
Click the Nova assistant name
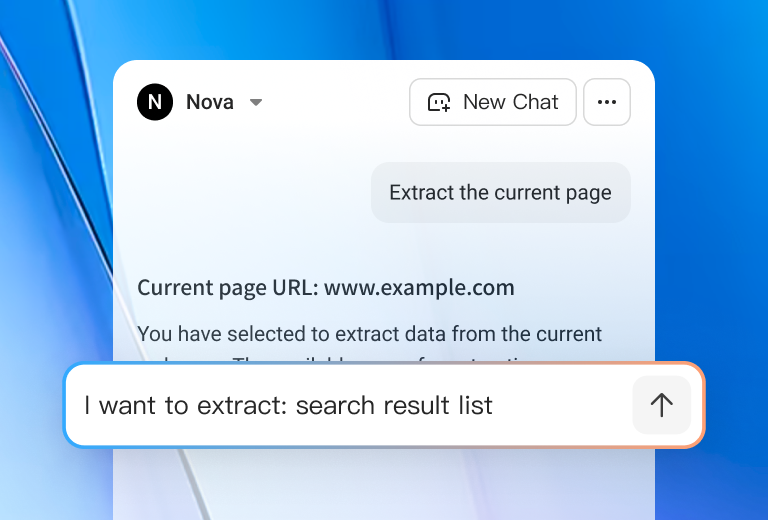pyautogui.click(x=210, y=102)
